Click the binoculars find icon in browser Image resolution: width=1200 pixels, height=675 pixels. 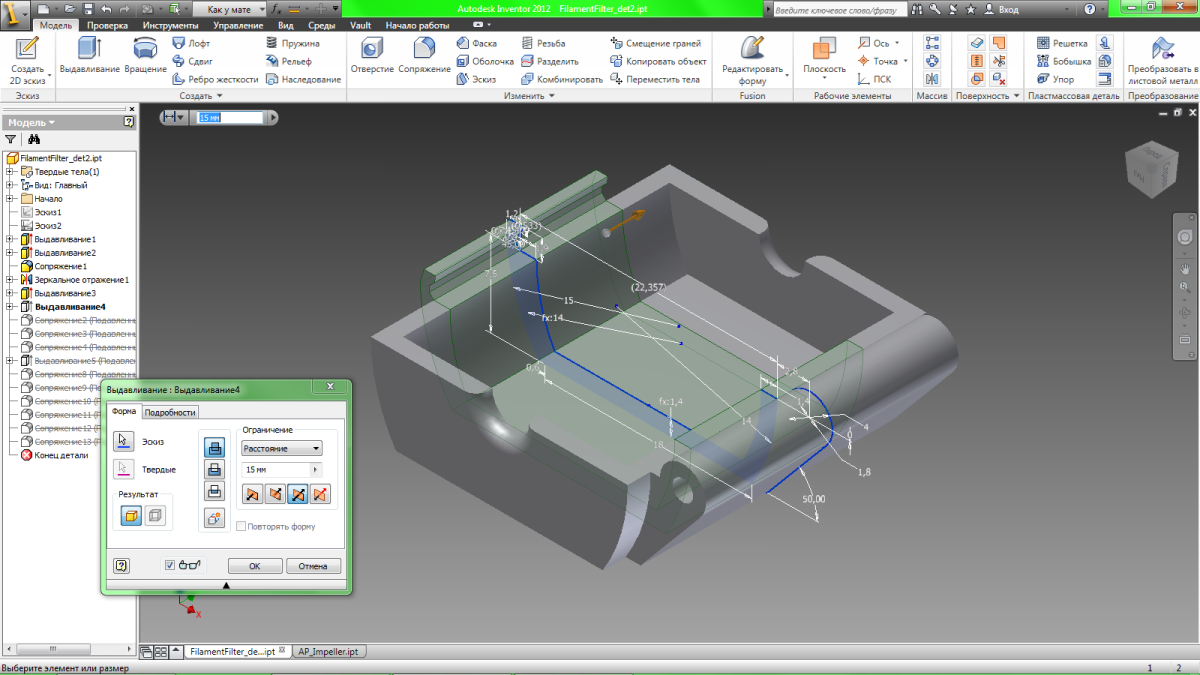(x=33, y=140)
